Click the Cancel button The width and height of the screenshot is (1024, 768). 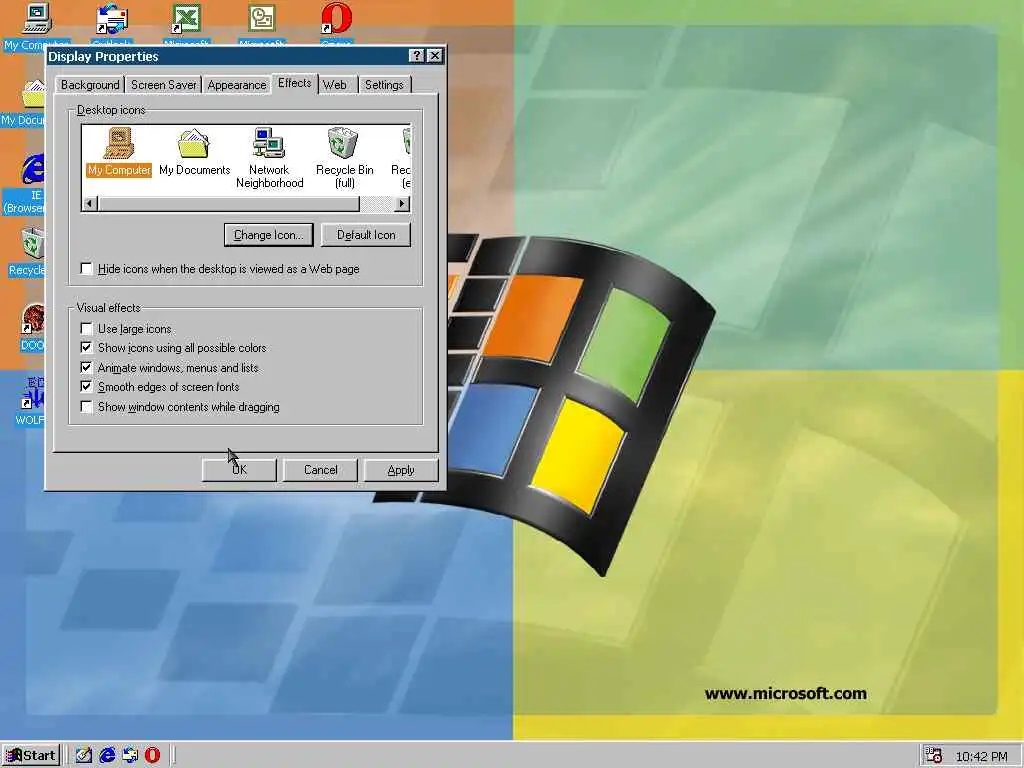(x=321, y=470)
